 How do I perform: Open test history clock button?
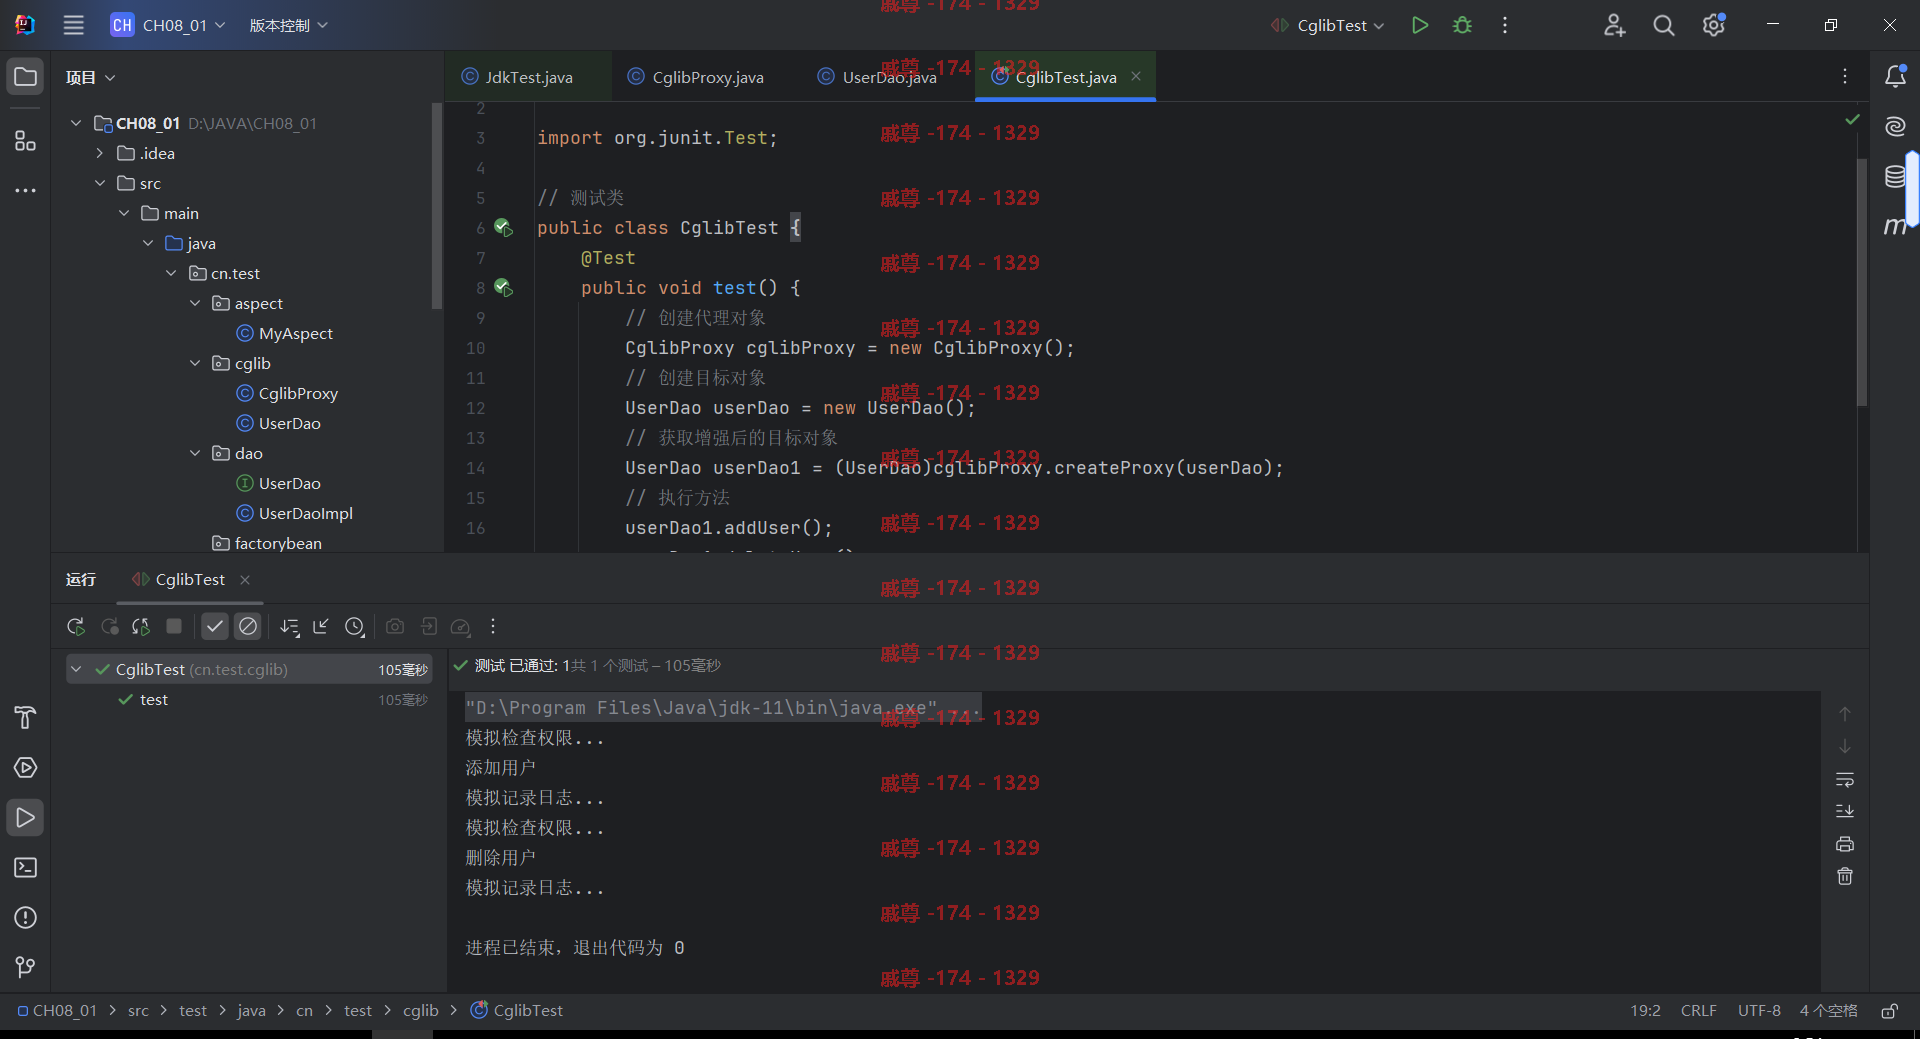coord(354,626)
